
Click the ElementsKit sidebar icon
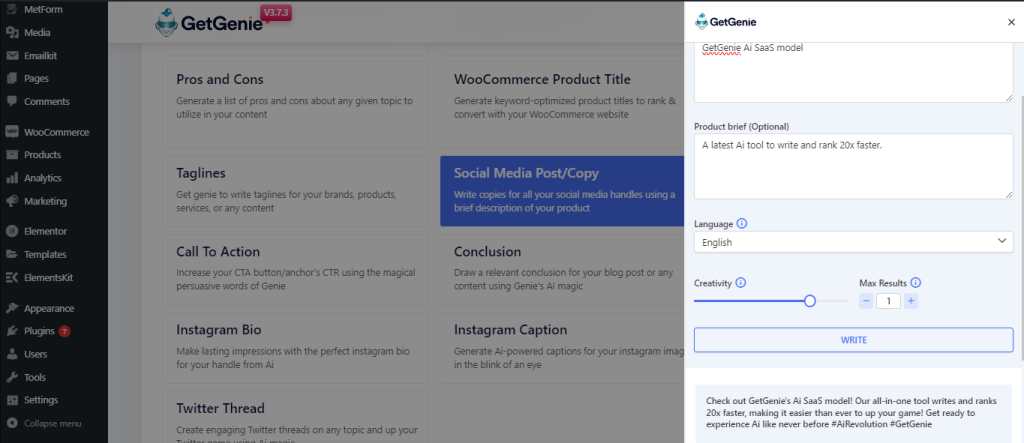click(12, 278)
